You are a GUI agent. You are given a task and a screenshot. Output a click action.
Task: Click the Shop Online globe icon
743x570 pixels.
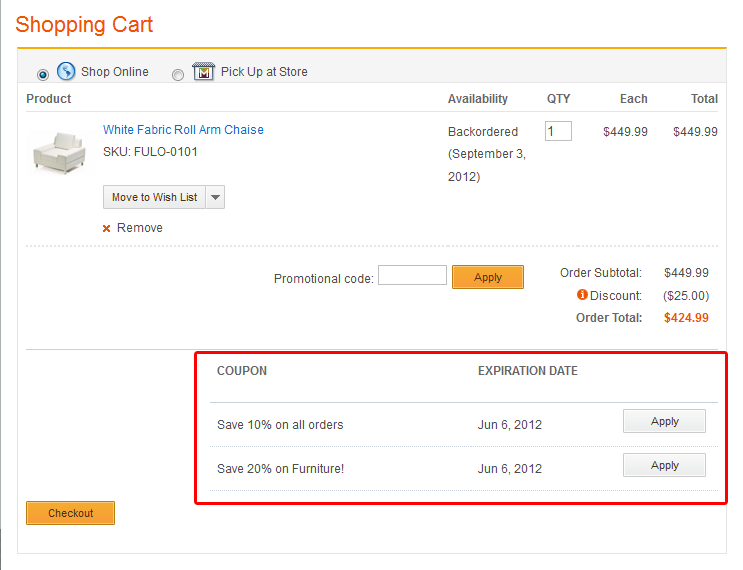(66, 71)
